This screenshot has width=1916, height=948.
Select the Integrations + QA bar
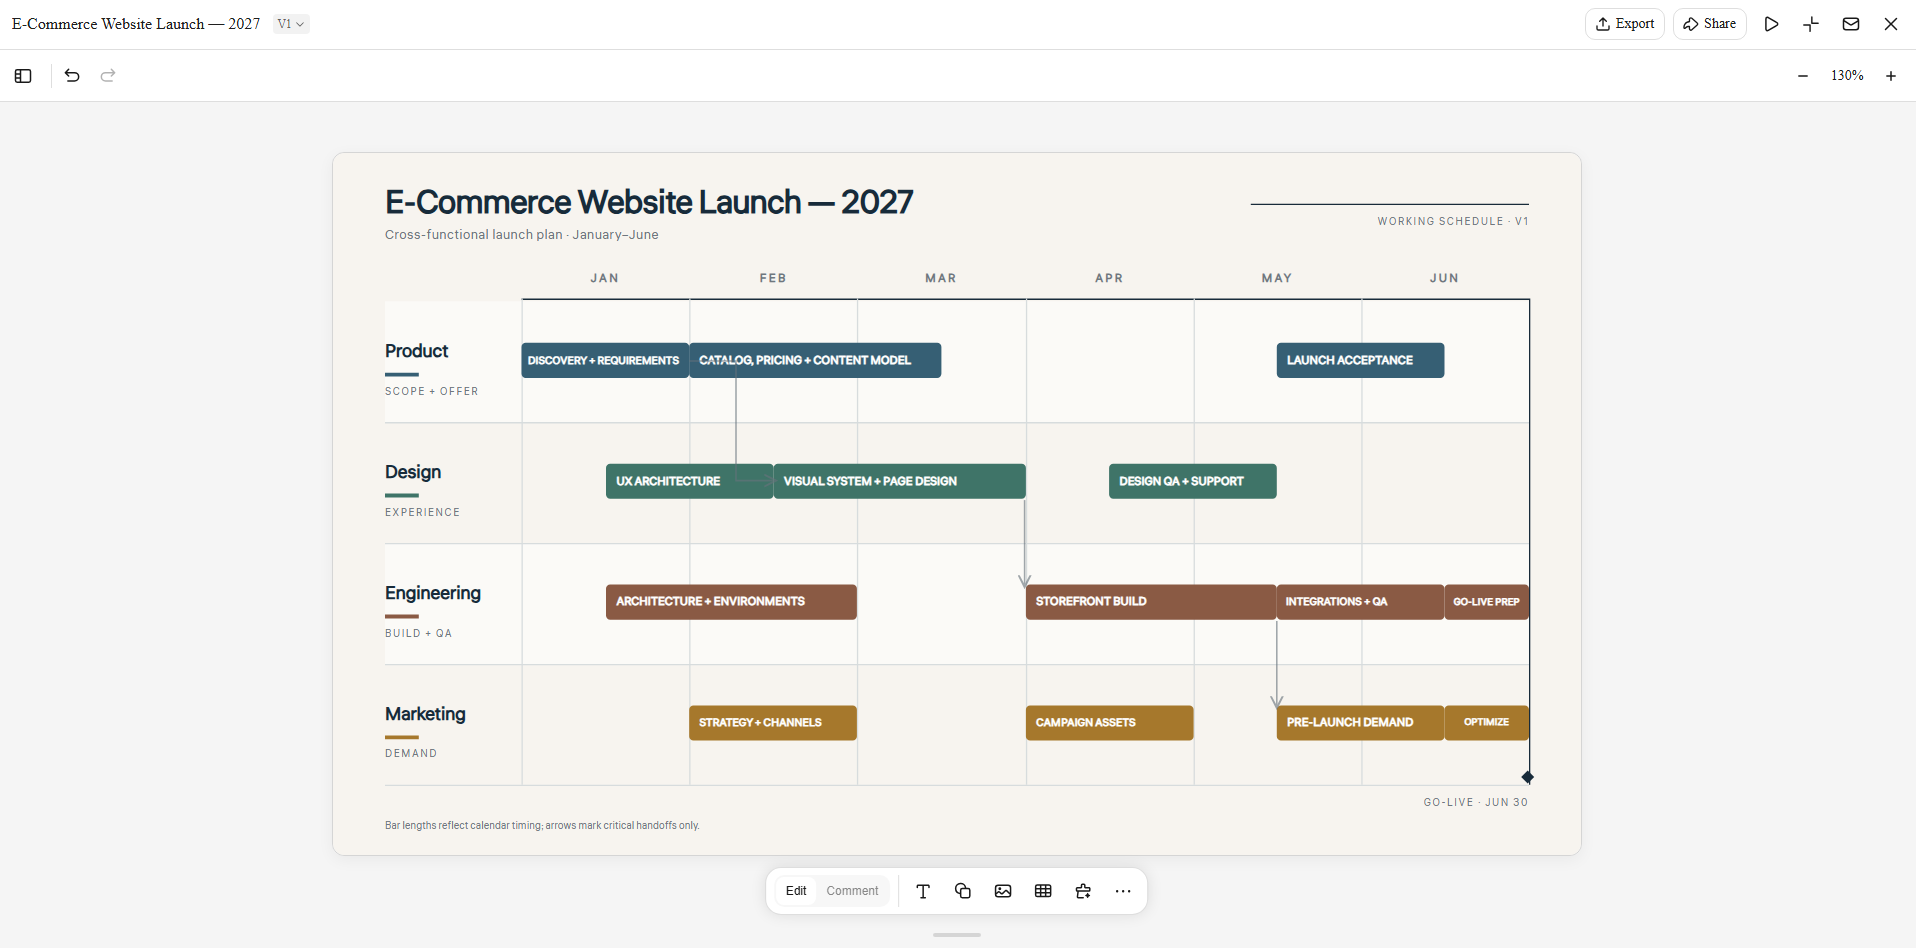coord(1360,602)
